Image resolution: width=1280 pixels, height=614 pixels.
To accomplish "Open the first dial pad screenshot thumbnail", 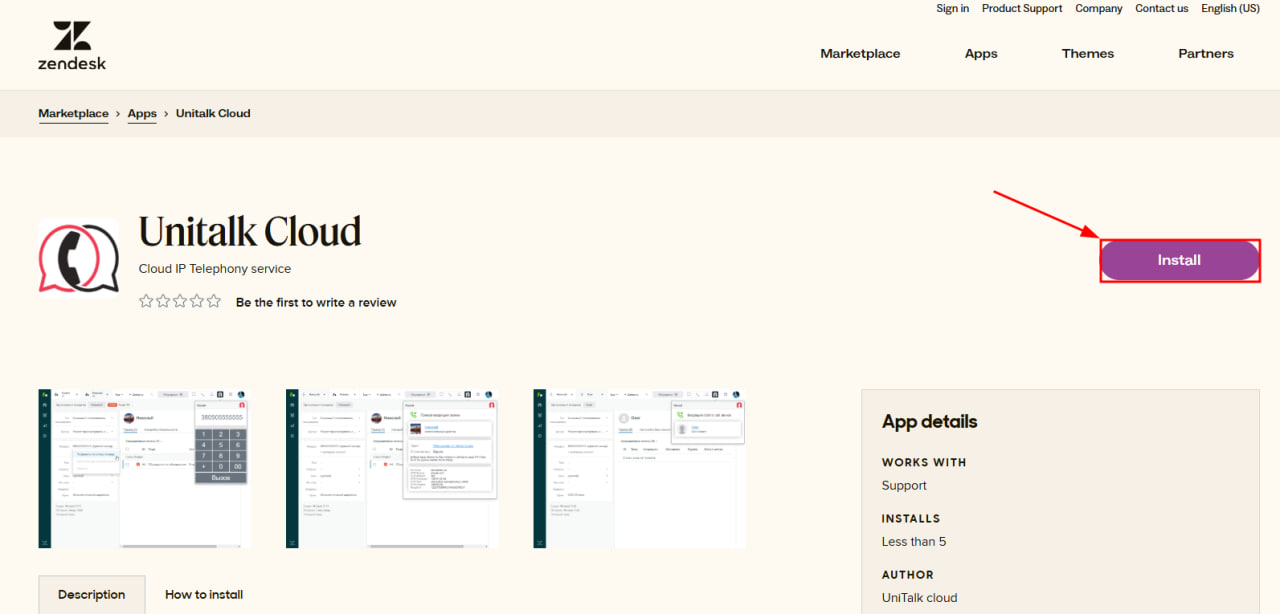I will (145, 468).
